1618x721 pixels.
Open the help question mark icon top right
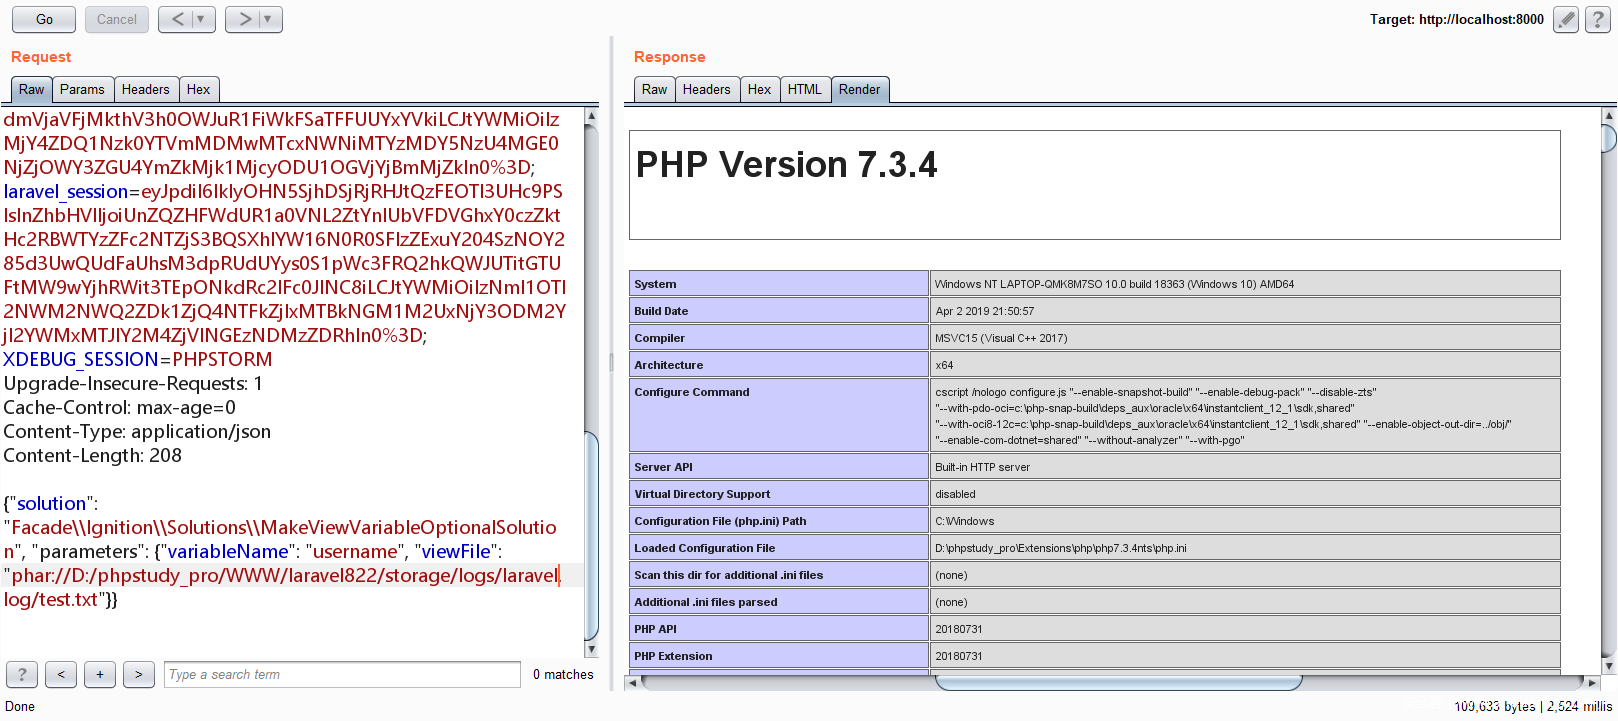[1598, 20]
